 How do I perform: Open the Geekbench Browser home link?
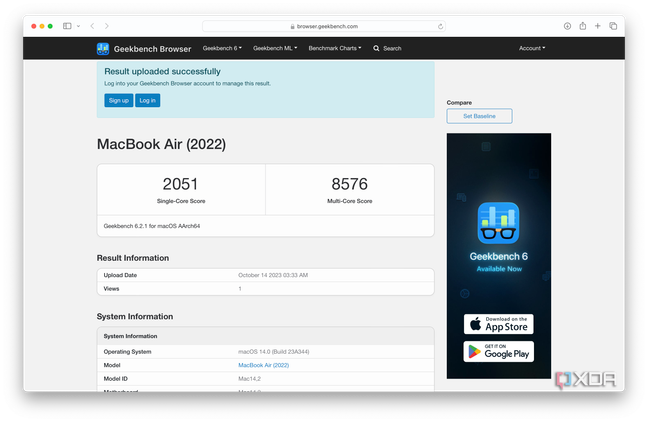[152, 49]
